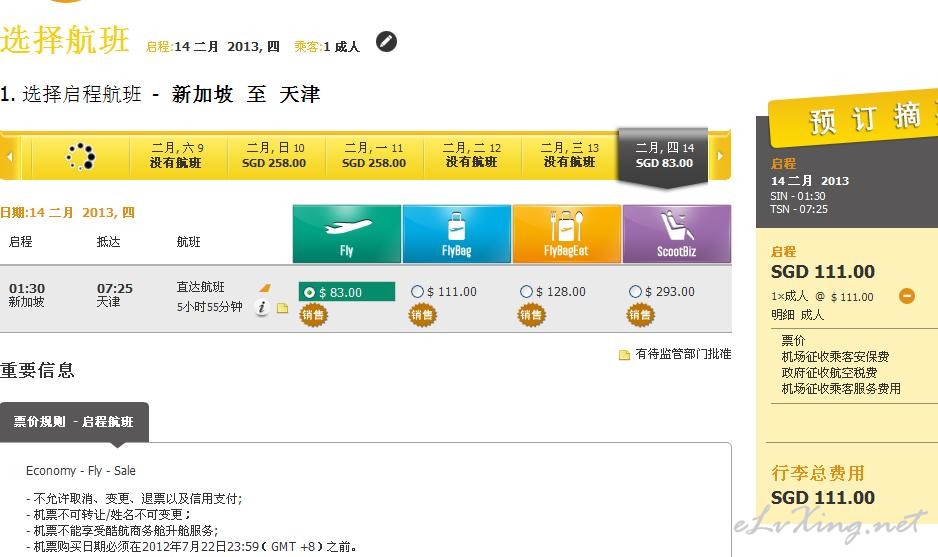Click the green Fly fare header
938x557 pixels.
347,234
